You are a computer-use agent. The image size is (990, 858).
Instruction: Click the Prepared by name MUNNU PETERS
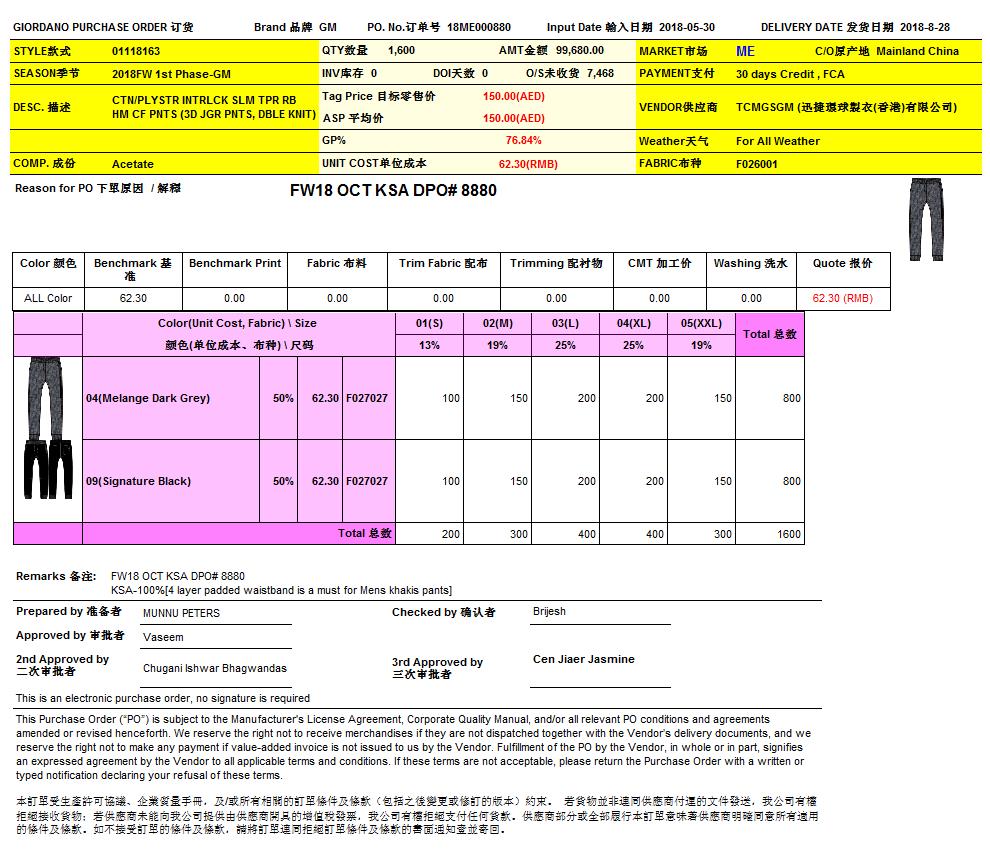[181, 613]
